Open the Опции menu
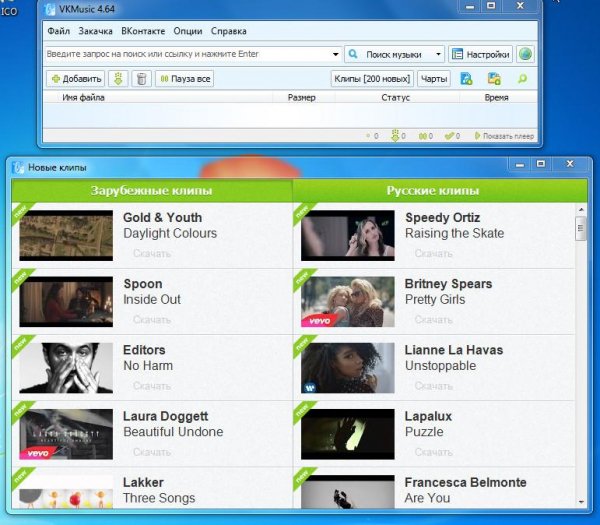600x525 pixels. [188, 31]
